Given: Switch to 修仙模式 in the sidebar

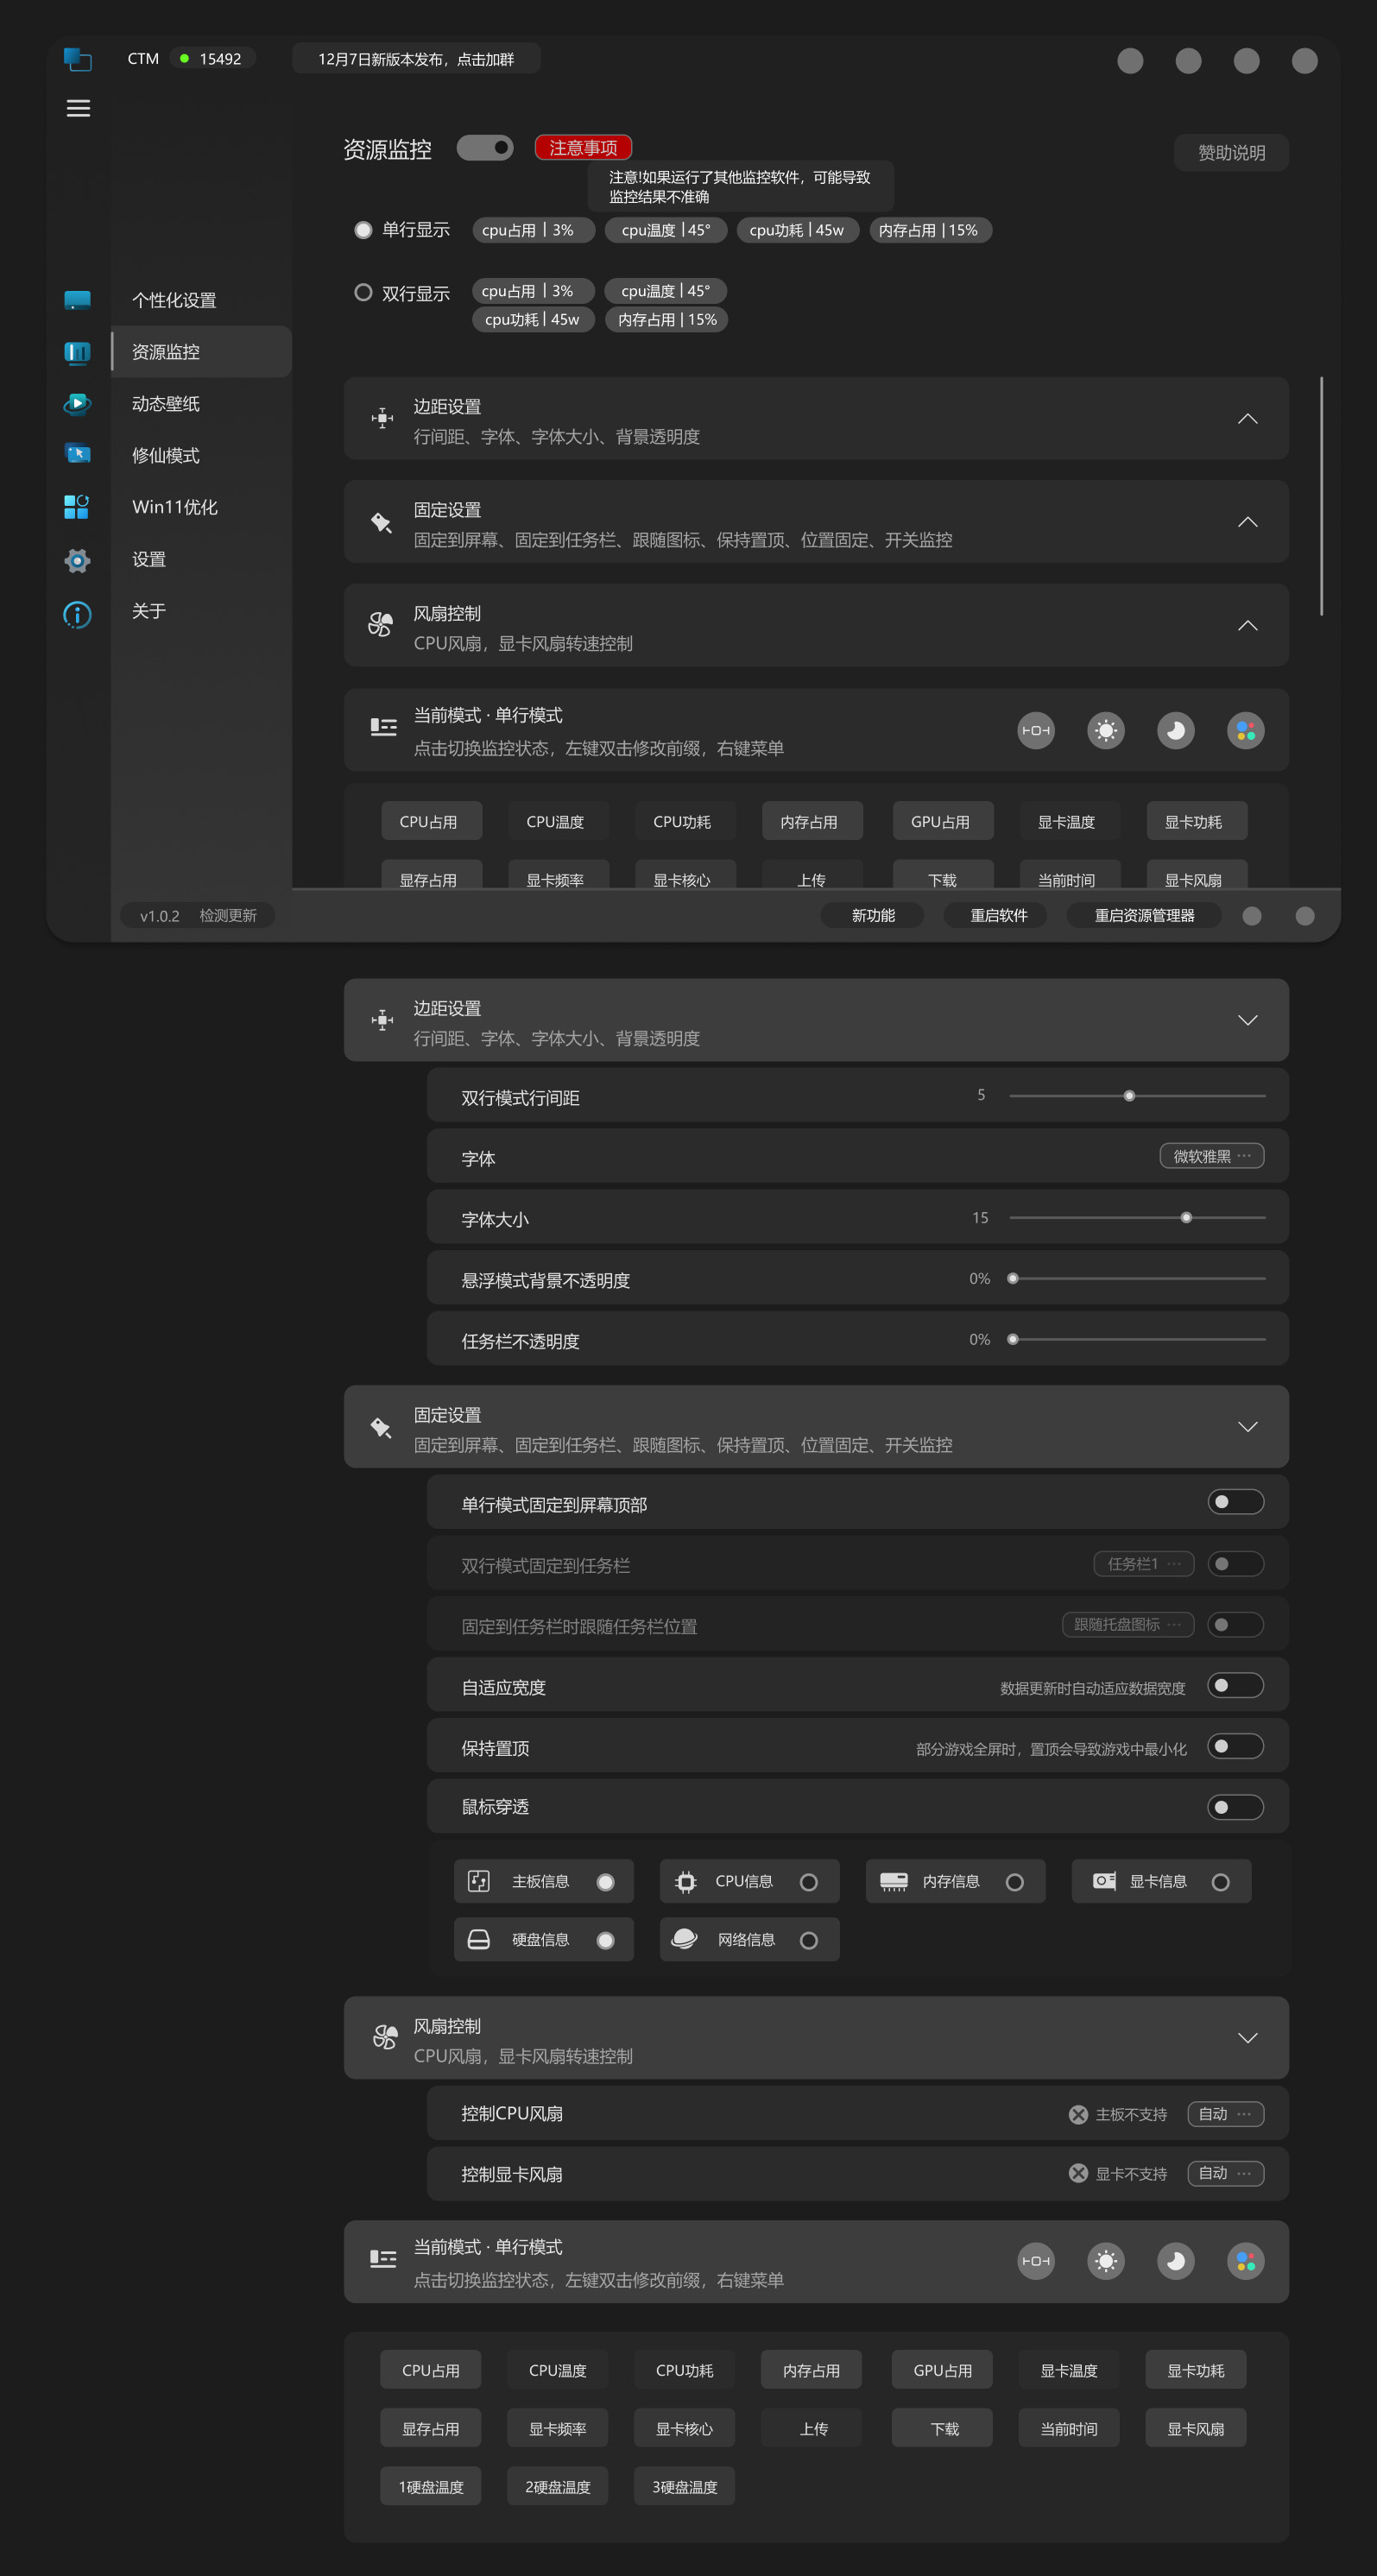Looking at the screenshot, I should [x=166, y=456].
